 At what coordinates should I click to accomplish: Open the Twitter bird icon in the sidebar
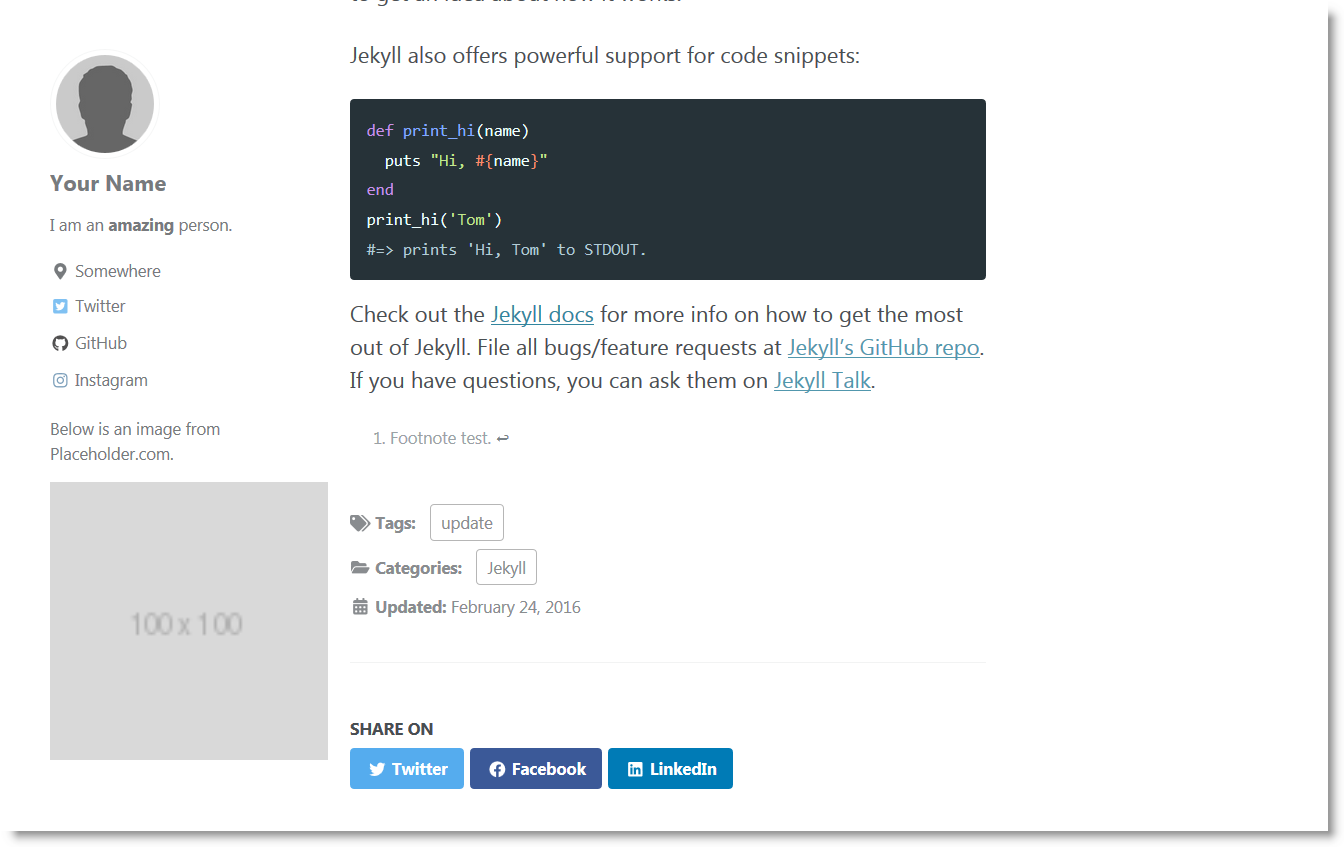59,306
